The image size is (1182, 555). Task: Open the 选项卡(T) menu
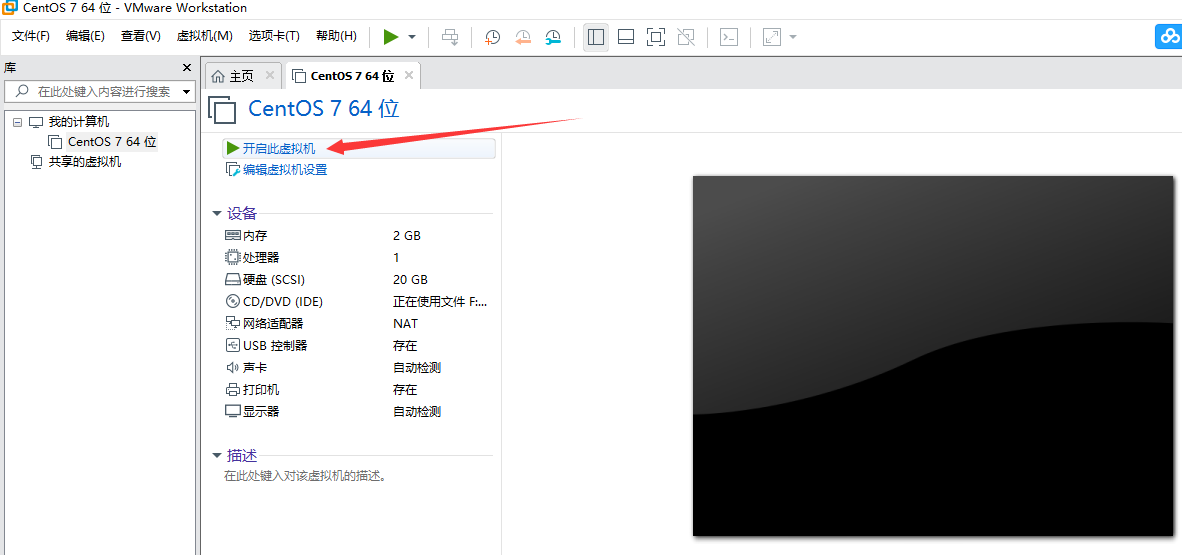(274, 36)
